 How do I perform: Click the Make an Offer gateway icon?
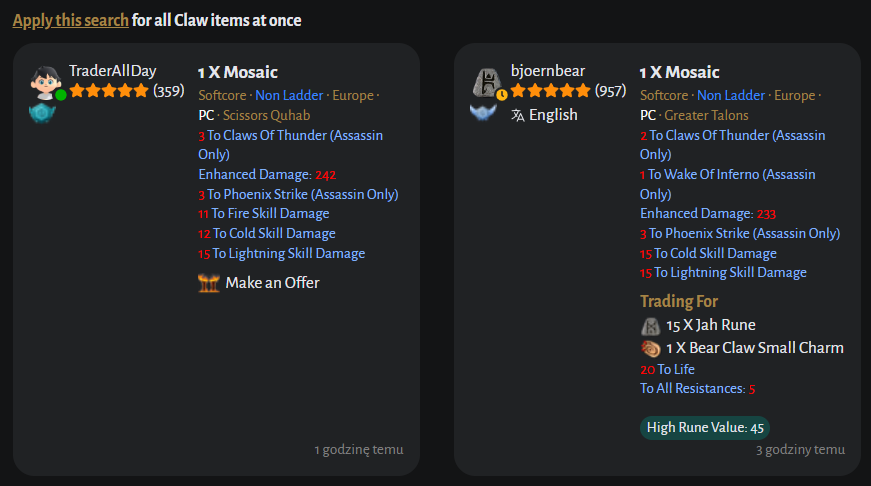point(209,283)
